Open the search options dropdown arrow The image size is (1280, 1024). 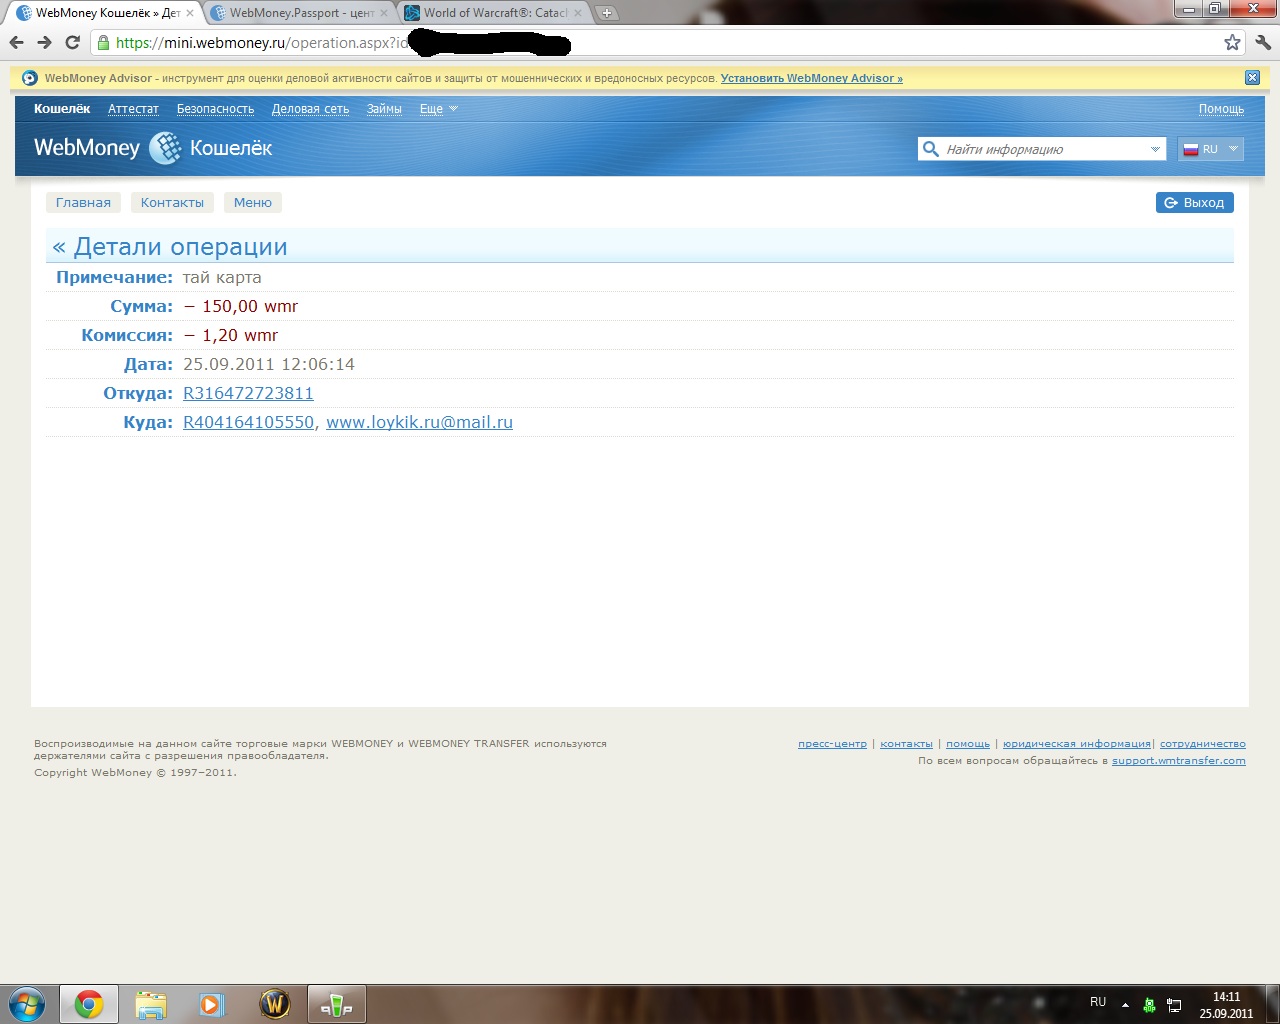click(1155, 149)
